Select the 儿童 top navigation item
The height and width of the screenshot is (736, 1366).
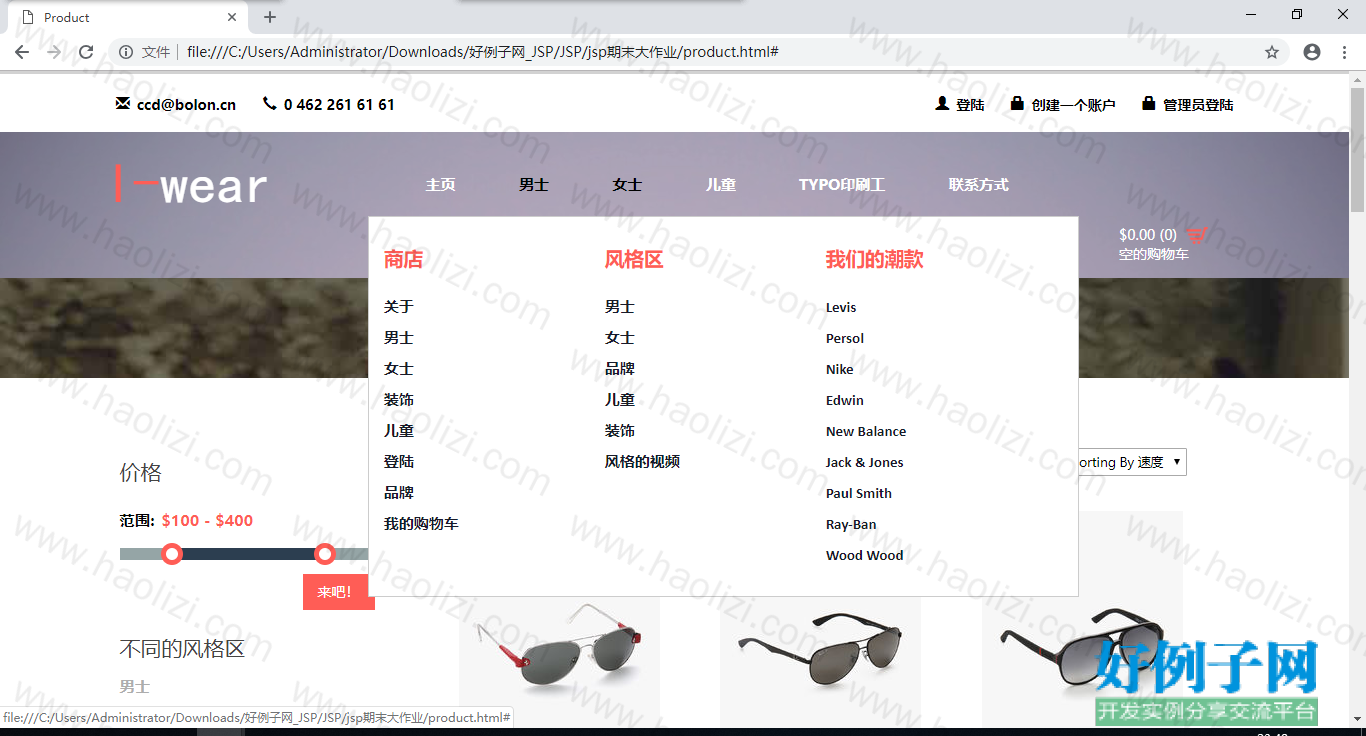pyautogui.click(x=721, y=184)
